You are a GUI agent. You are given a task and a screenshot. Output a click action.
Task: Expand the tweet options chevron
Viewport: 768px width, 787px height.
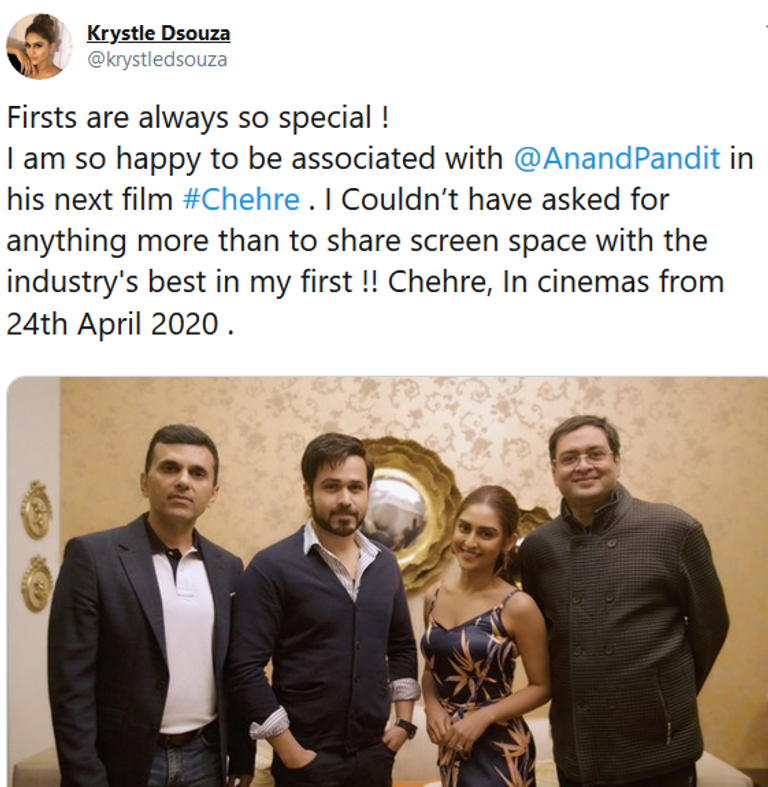coord(765,28)
